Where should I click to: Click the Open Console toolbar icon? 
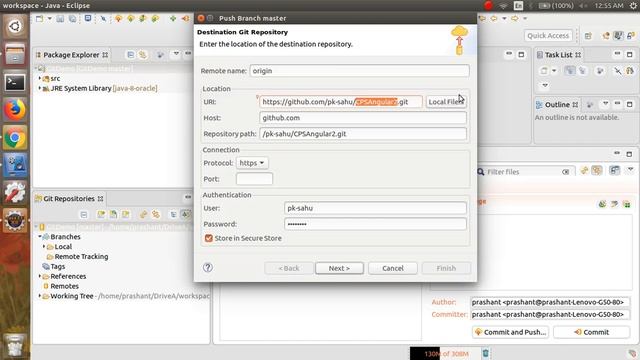88,18
